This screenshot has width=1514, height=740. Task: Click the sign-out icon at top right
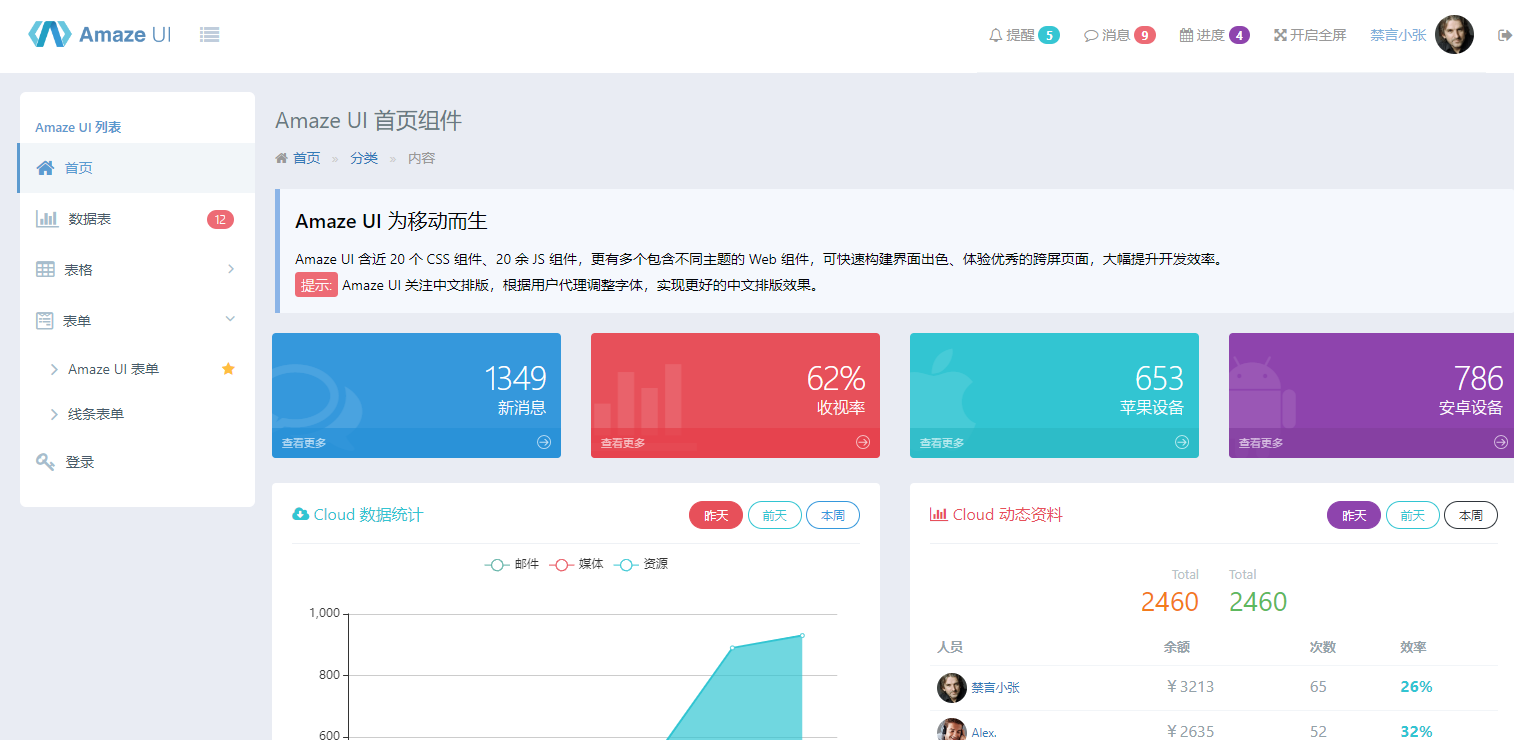tap(1504, 35)
